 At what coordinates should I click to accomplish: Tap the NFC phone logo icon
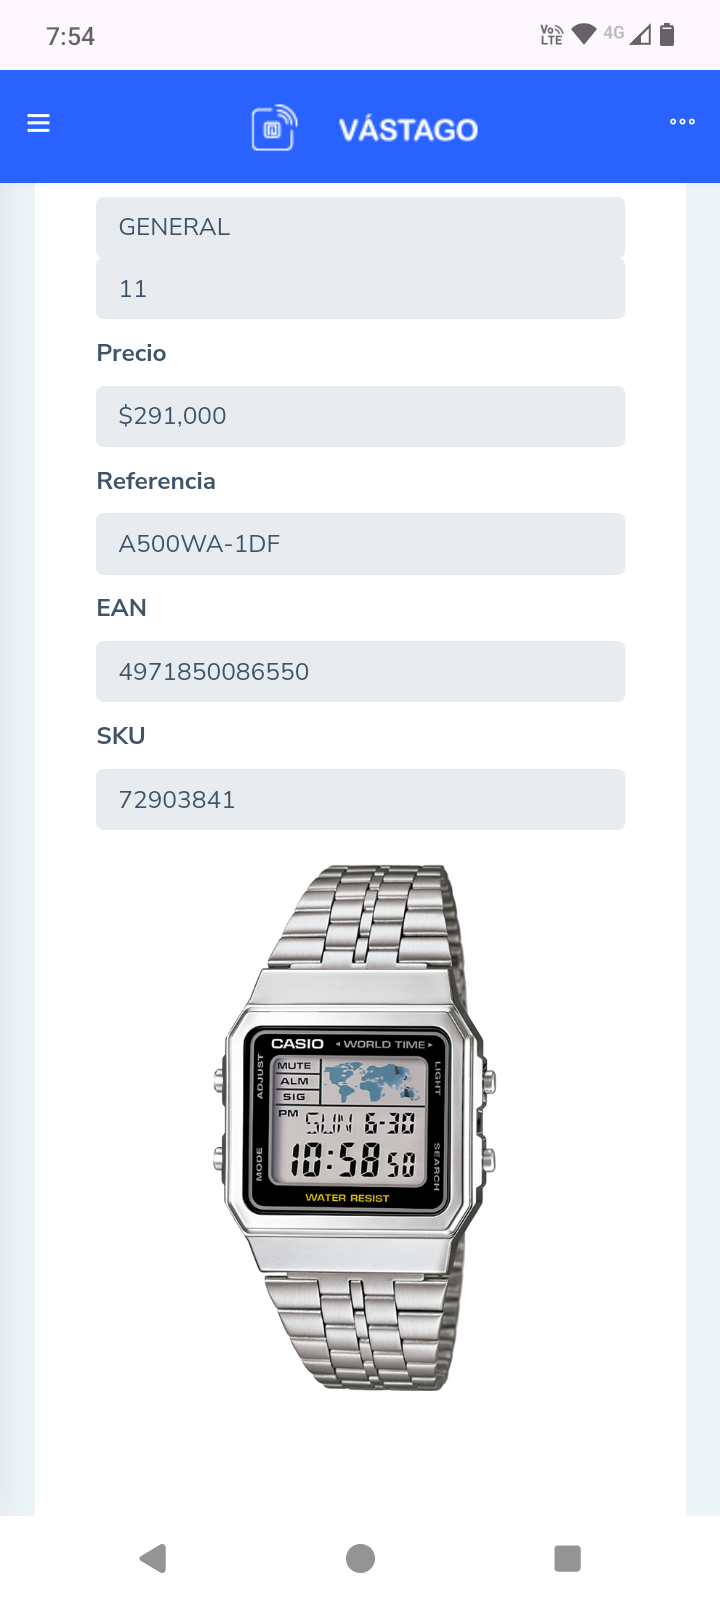(x=274, y=128)
